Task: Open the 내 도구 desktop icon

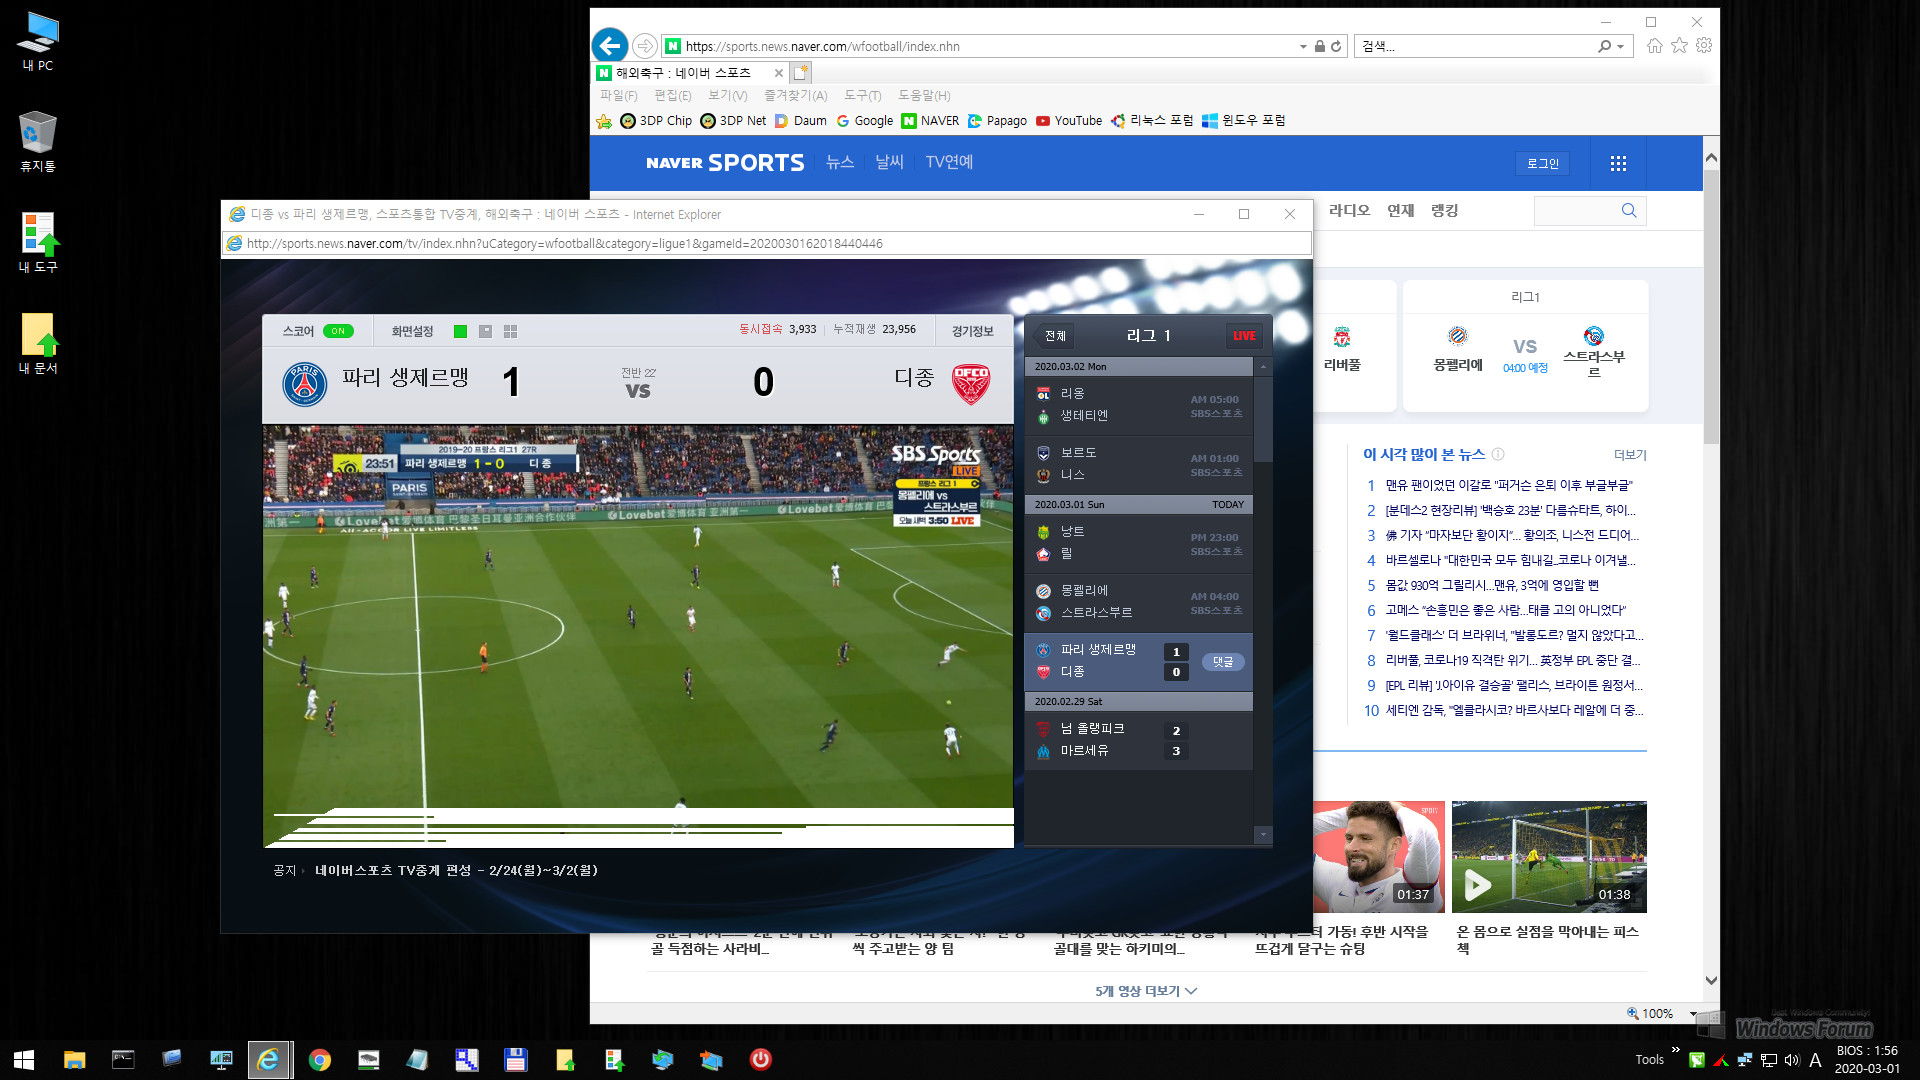Action: 38,243
